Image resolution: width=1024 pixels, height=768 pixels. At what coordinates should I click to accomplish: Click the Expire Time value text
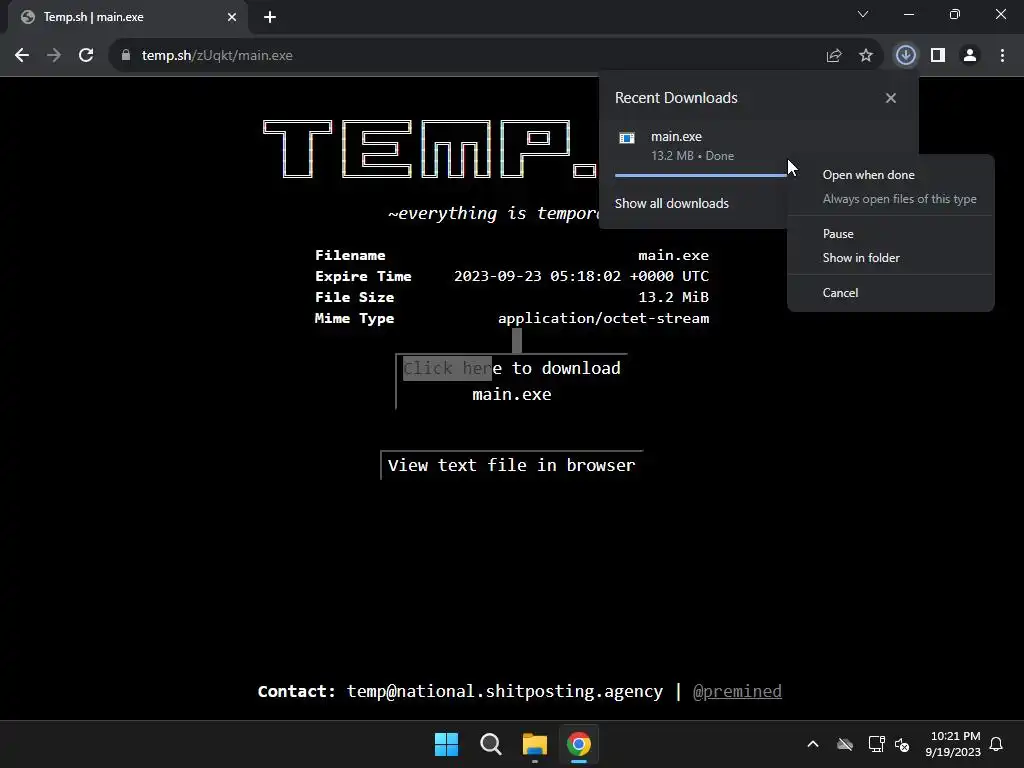pos(581,276)
